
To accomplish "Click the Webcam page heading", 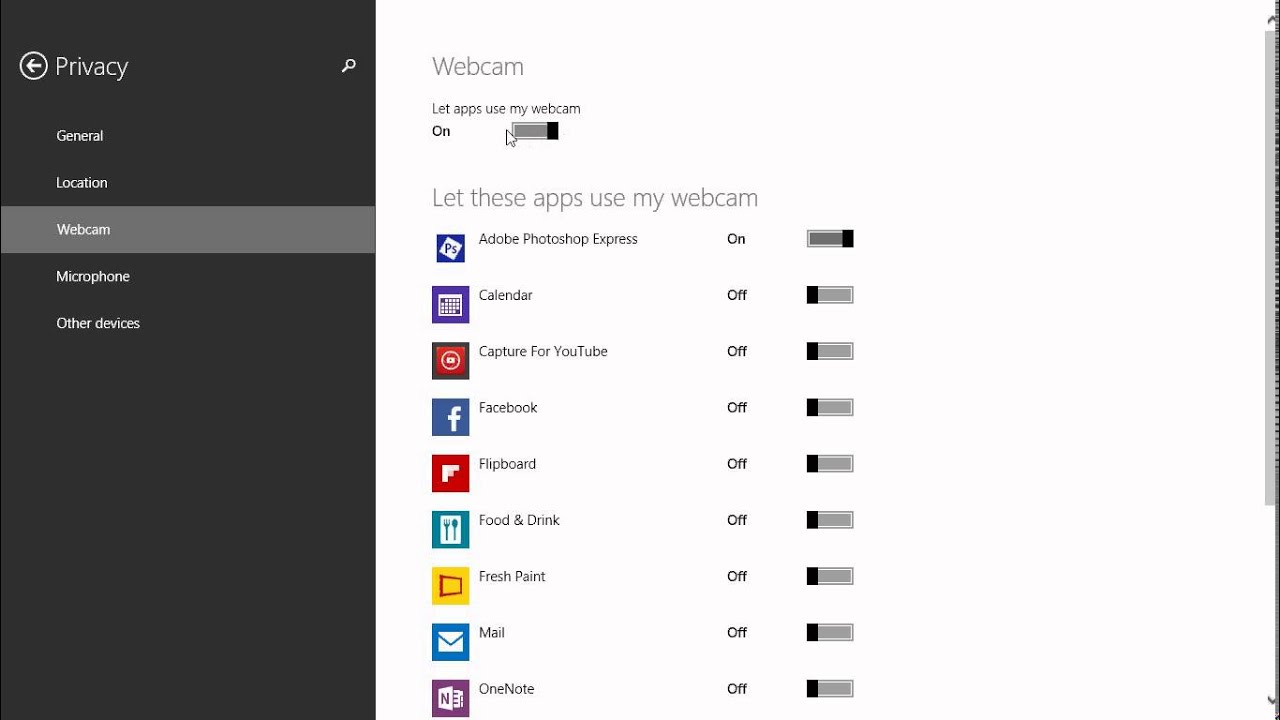I will 478,67.
